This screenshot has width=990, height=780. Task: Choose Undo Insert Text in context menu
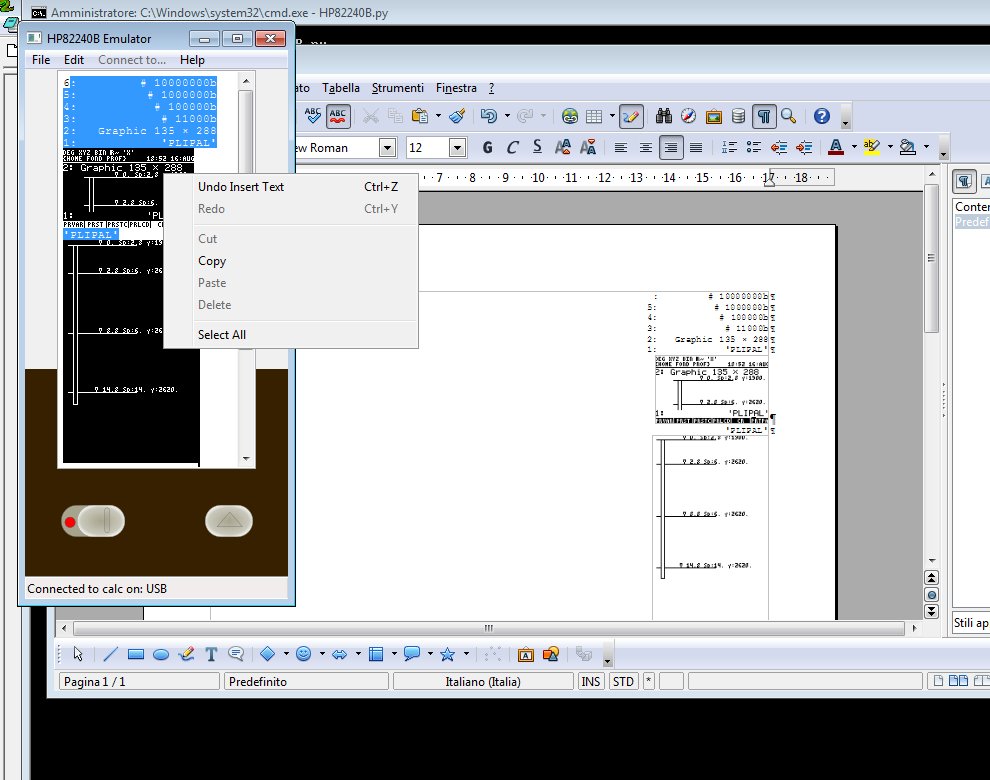[x=291, y=187]
